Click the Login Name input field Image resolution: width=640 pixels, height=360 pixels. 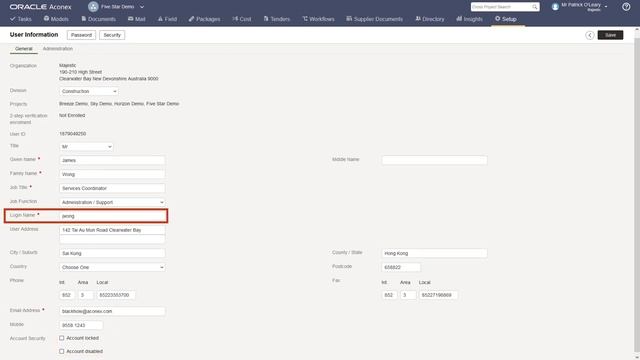coord(112,216)
